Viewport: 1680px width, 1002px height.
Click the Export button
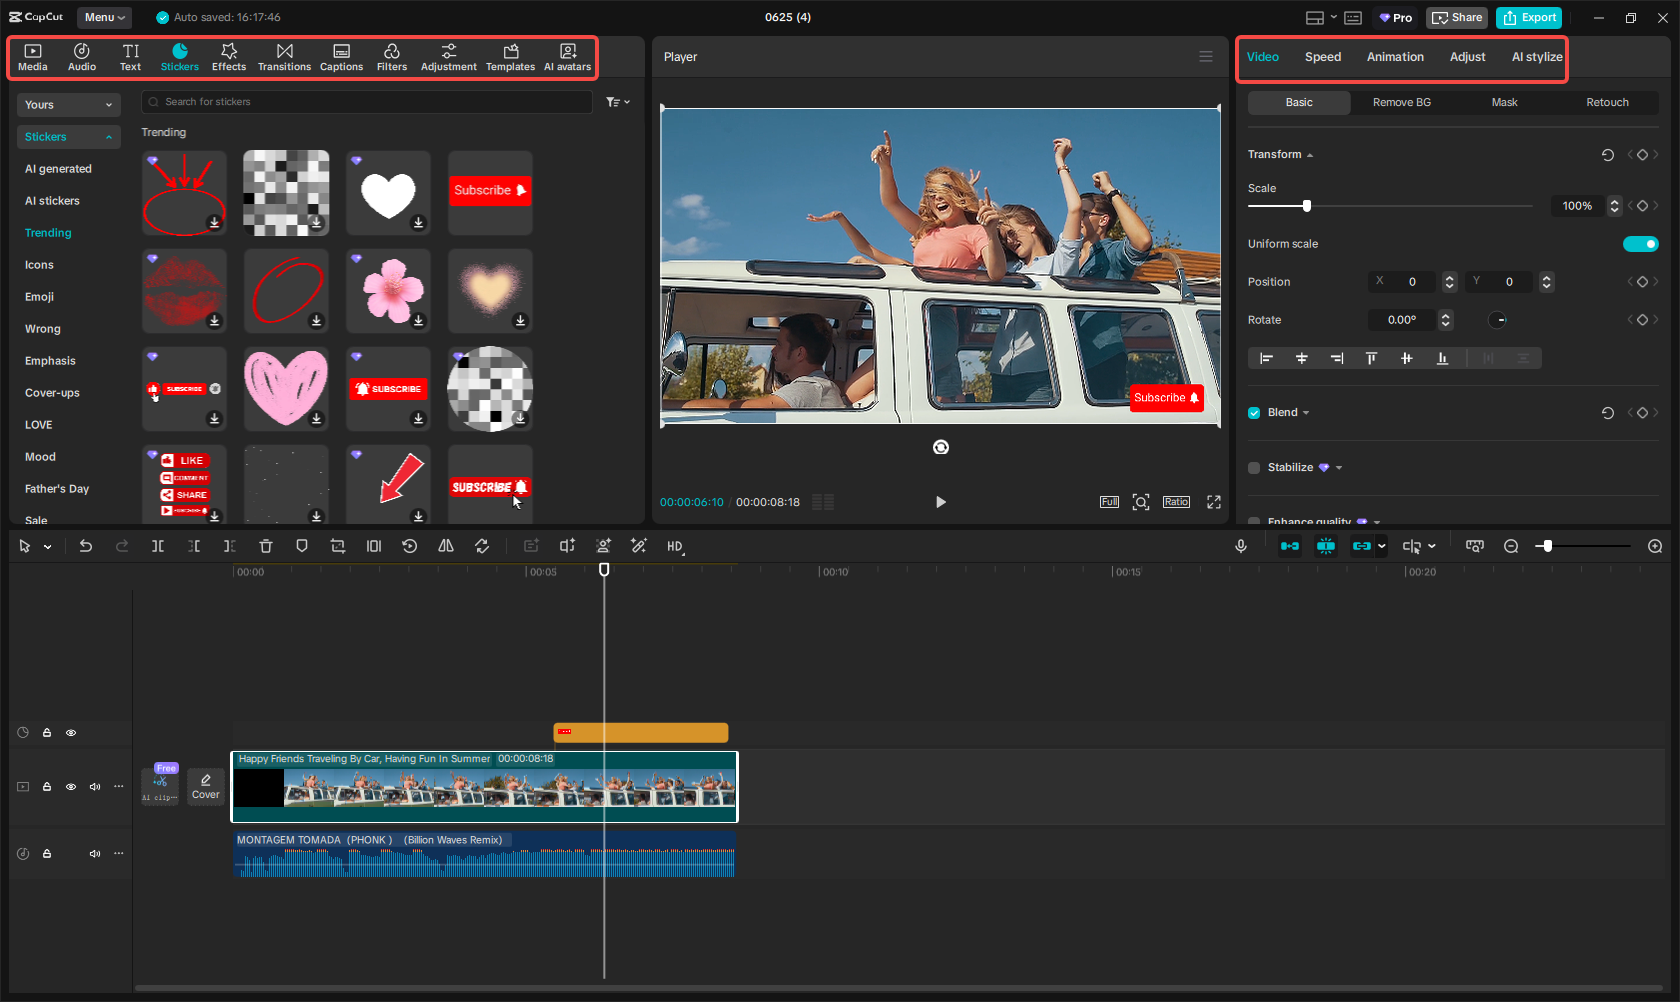point(1528,17)
